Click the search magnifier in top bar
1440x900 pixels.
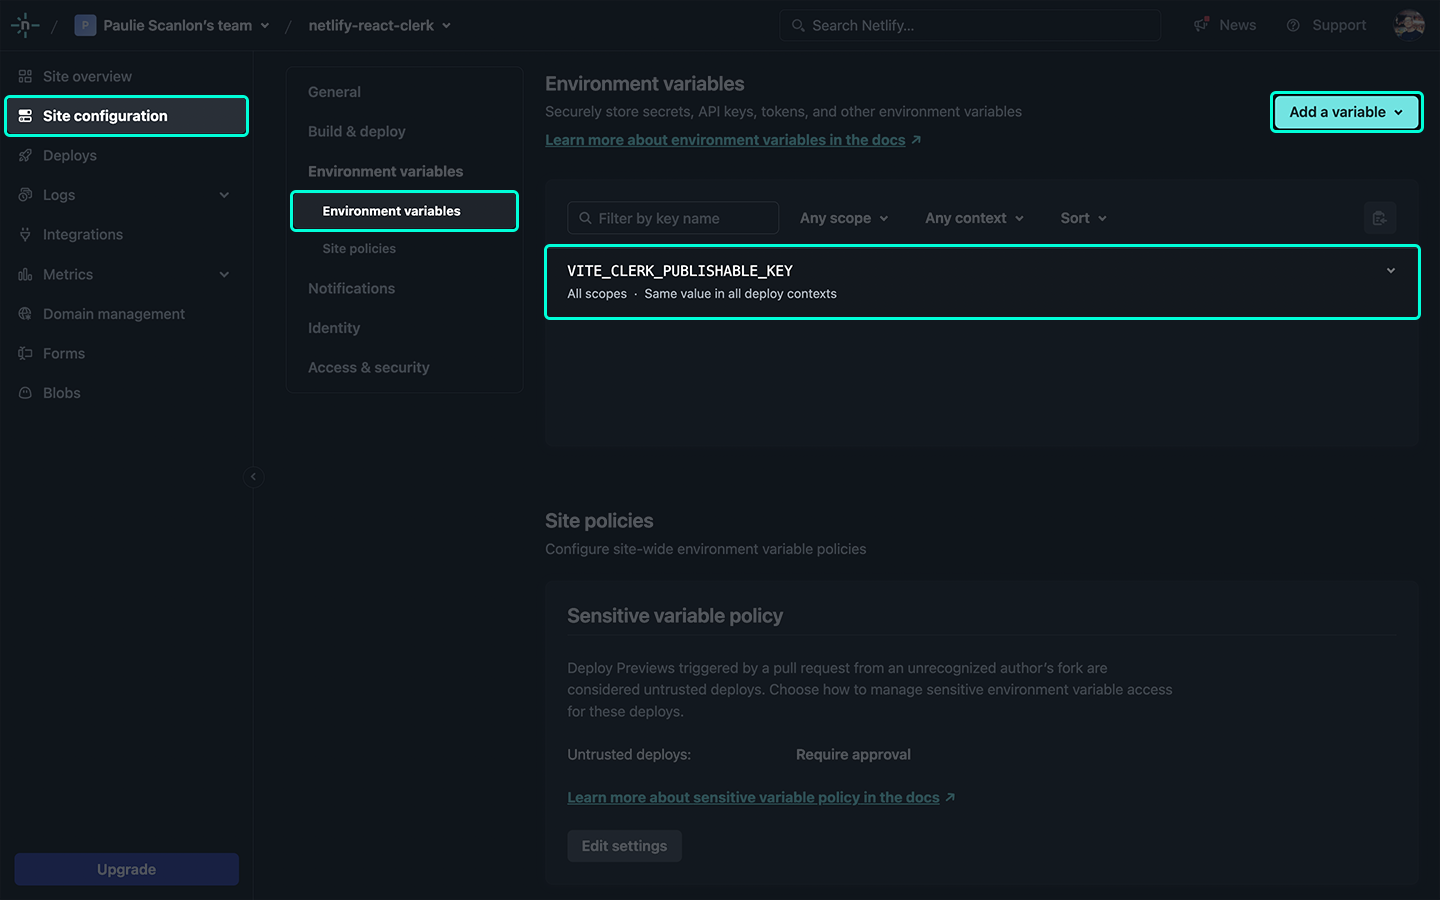(x=798, y=25)
